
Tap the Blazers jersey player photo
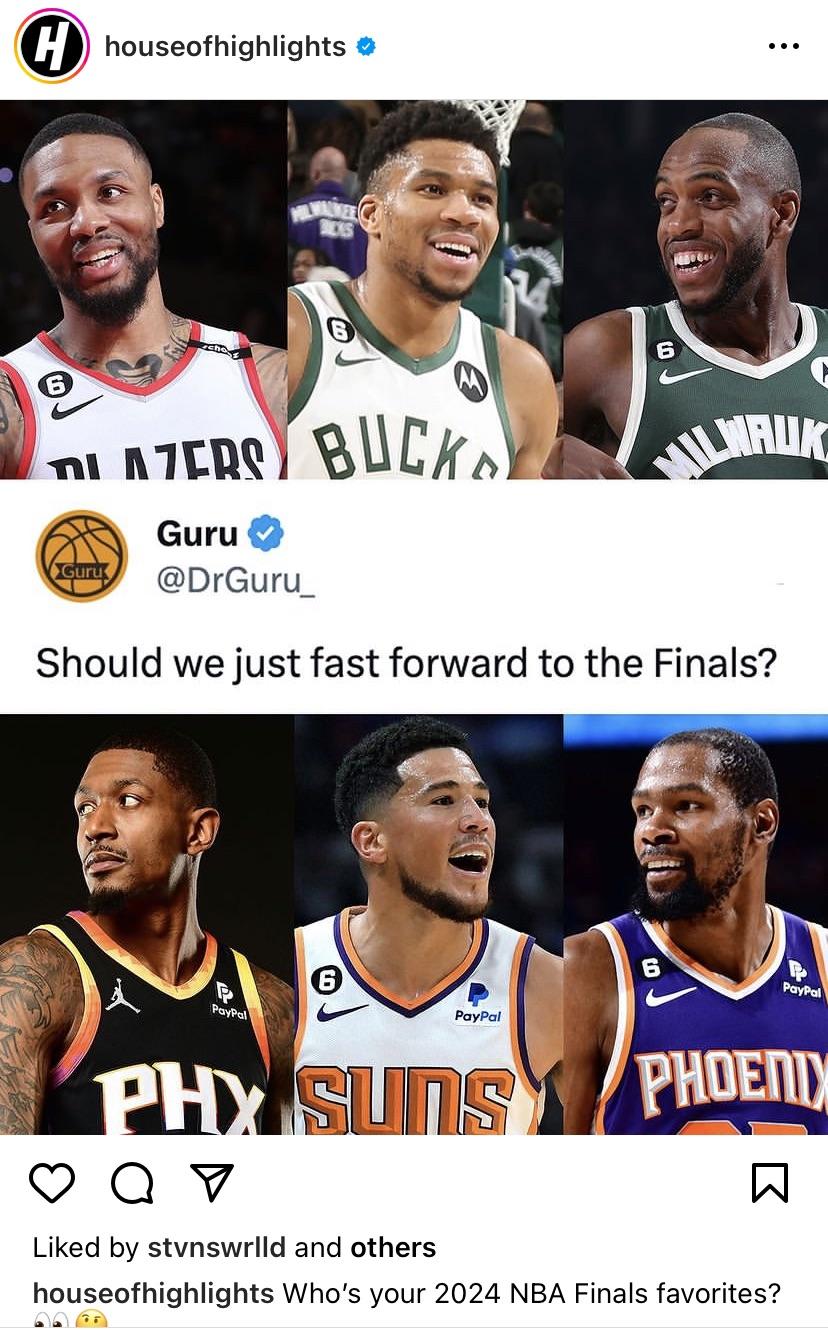click(143, 290)
